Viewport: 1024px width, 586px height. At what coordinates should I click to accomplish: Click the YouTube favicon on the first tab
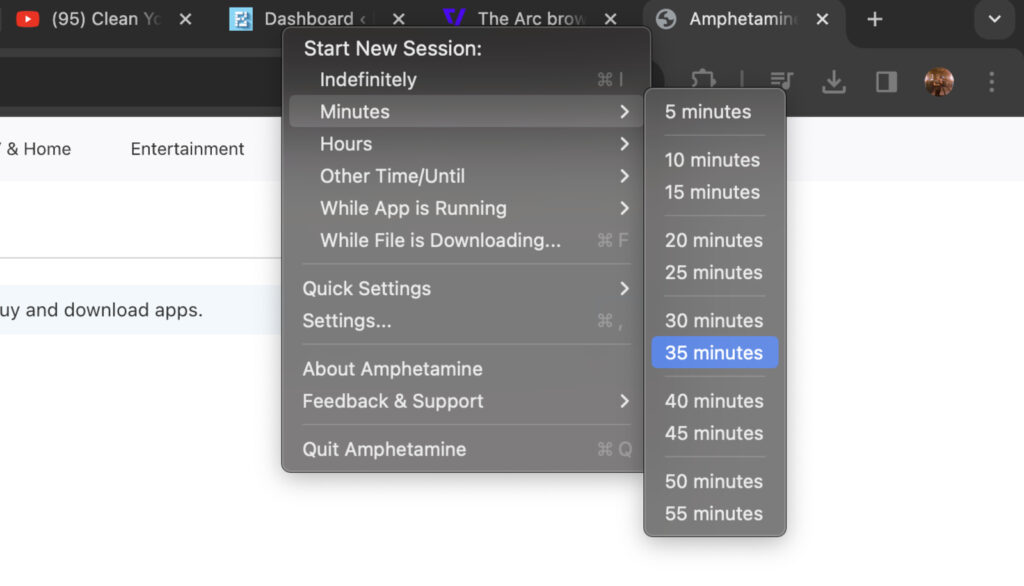click(x=30, y=18)
